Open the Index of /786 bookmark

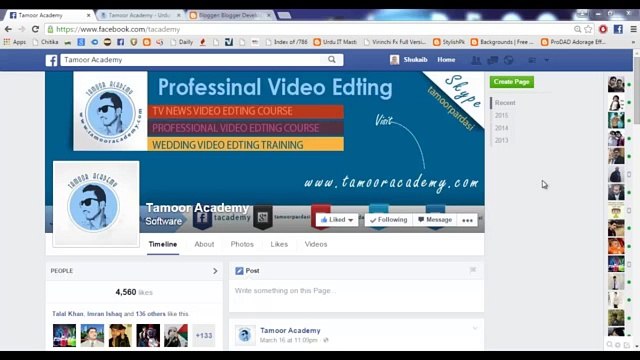[287, 42]
